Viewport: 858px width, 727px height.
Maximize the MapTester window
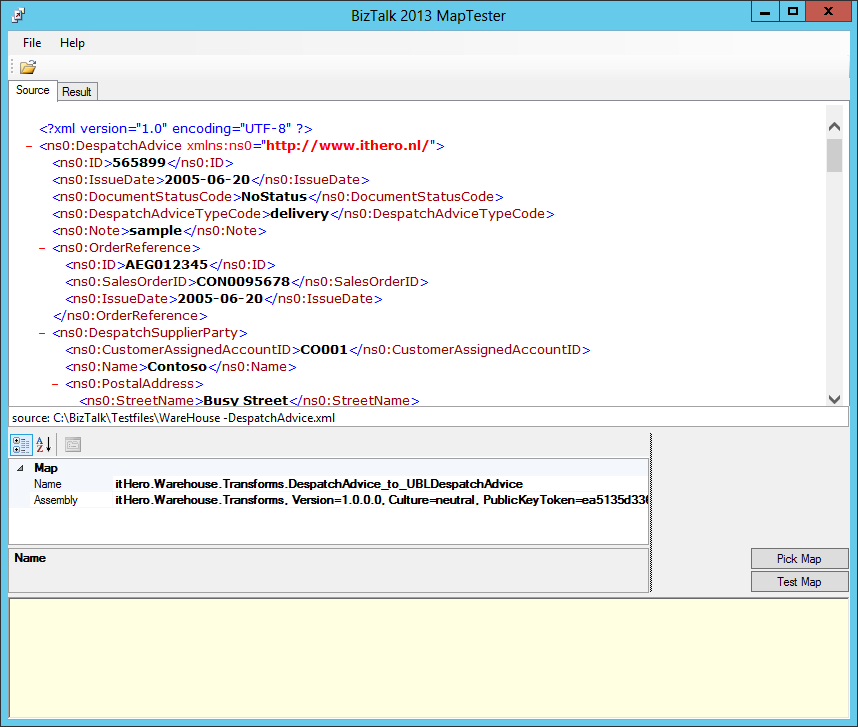pyautogui.click(x=792, y=12)
